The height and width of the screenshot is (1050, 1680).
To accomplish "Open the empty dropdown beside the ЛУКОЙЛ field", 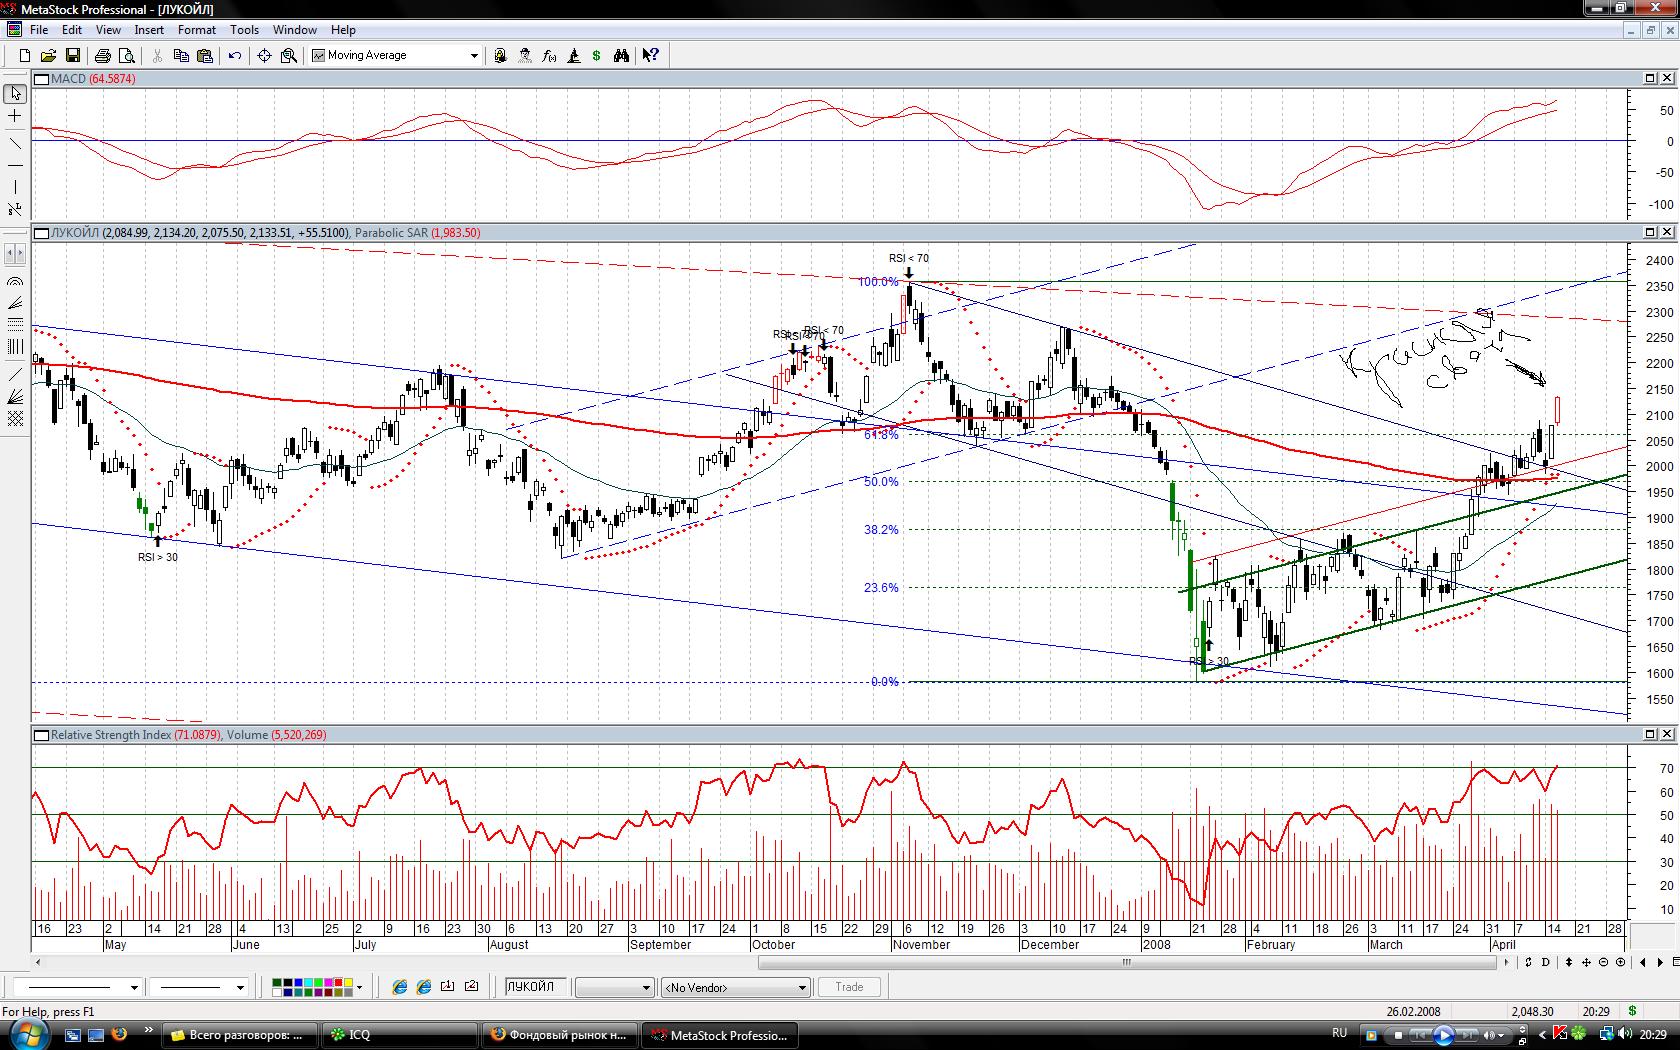I will [614, 988].
